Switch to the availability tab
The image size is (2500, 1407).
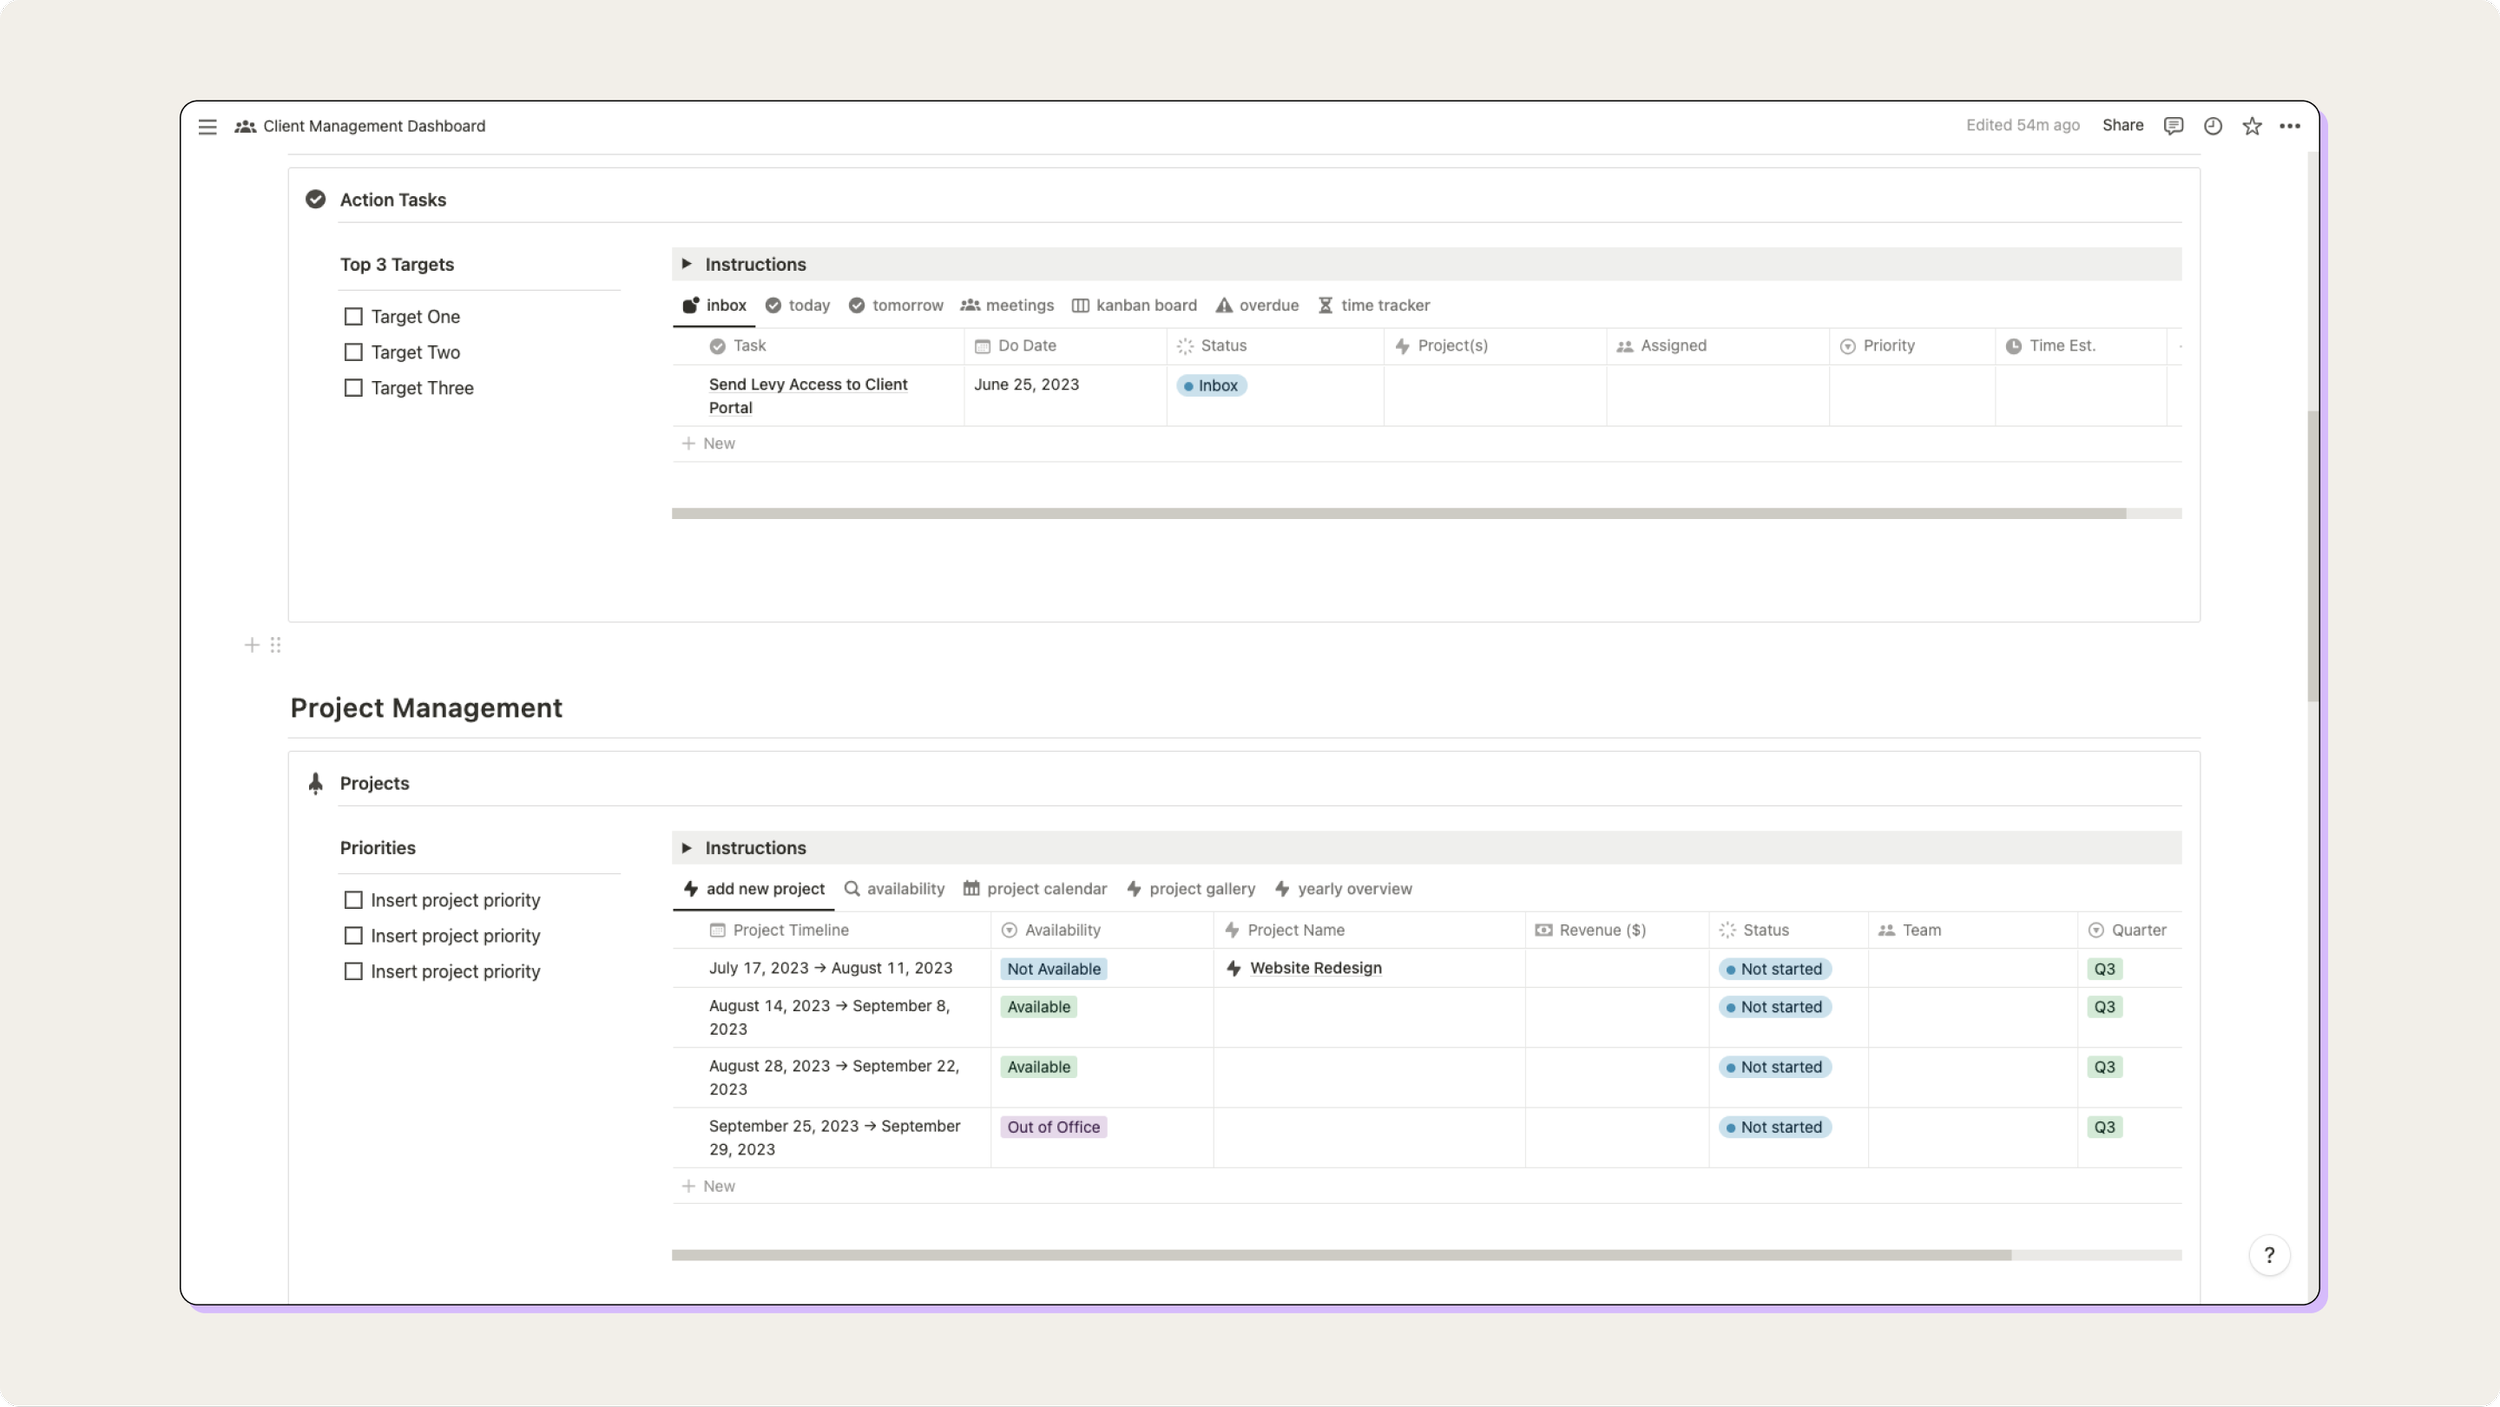click(894, 889)
